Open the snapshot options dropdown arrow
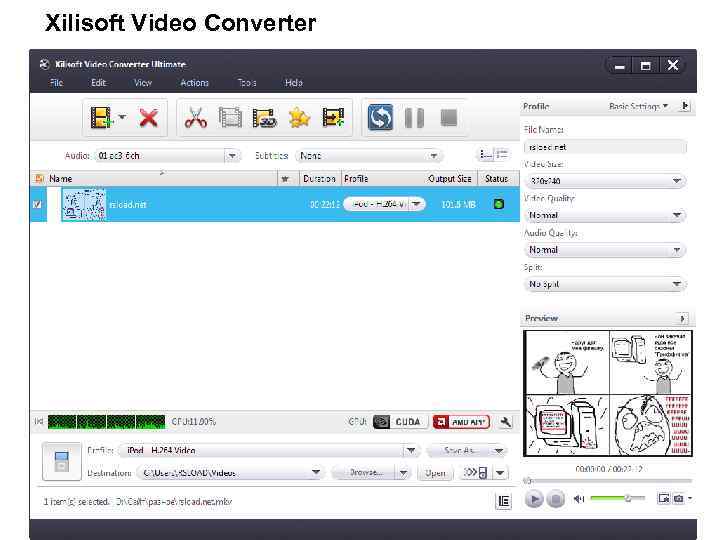This screenshot has width=720, height=540. [689, 498]
